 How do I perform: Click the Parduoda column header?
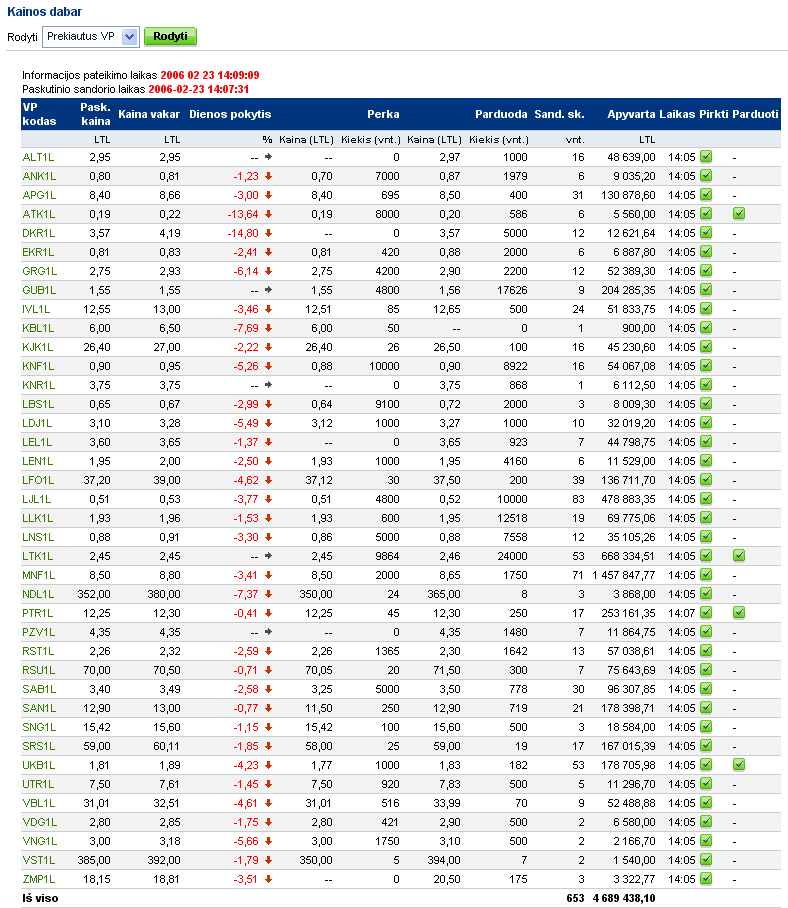[501, 114]
